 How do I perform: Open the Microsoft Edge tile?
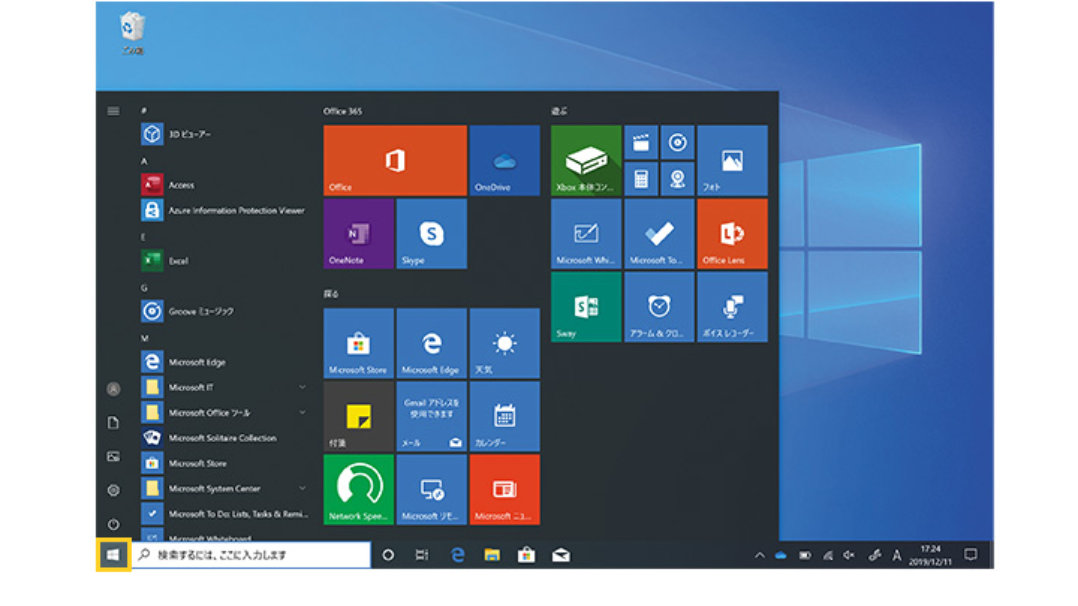click(431, 343)
